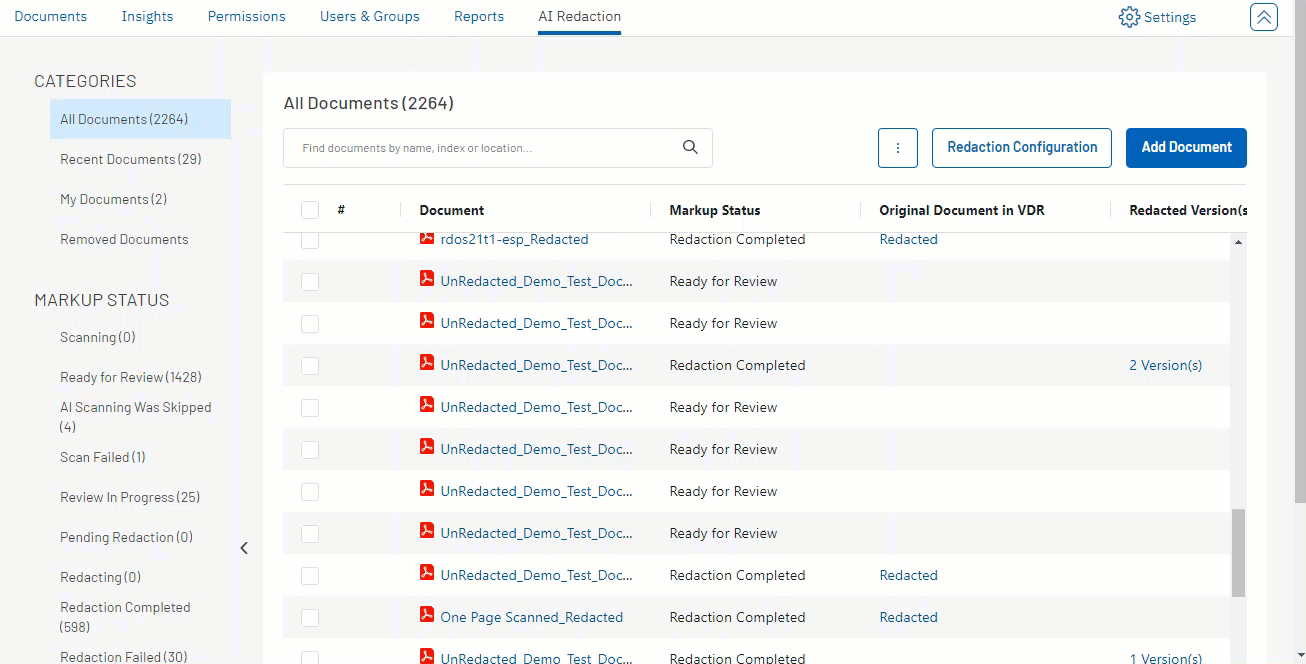
Task: Open the rdos21t1-esp_Redacted document link
Action: (514, 239)
